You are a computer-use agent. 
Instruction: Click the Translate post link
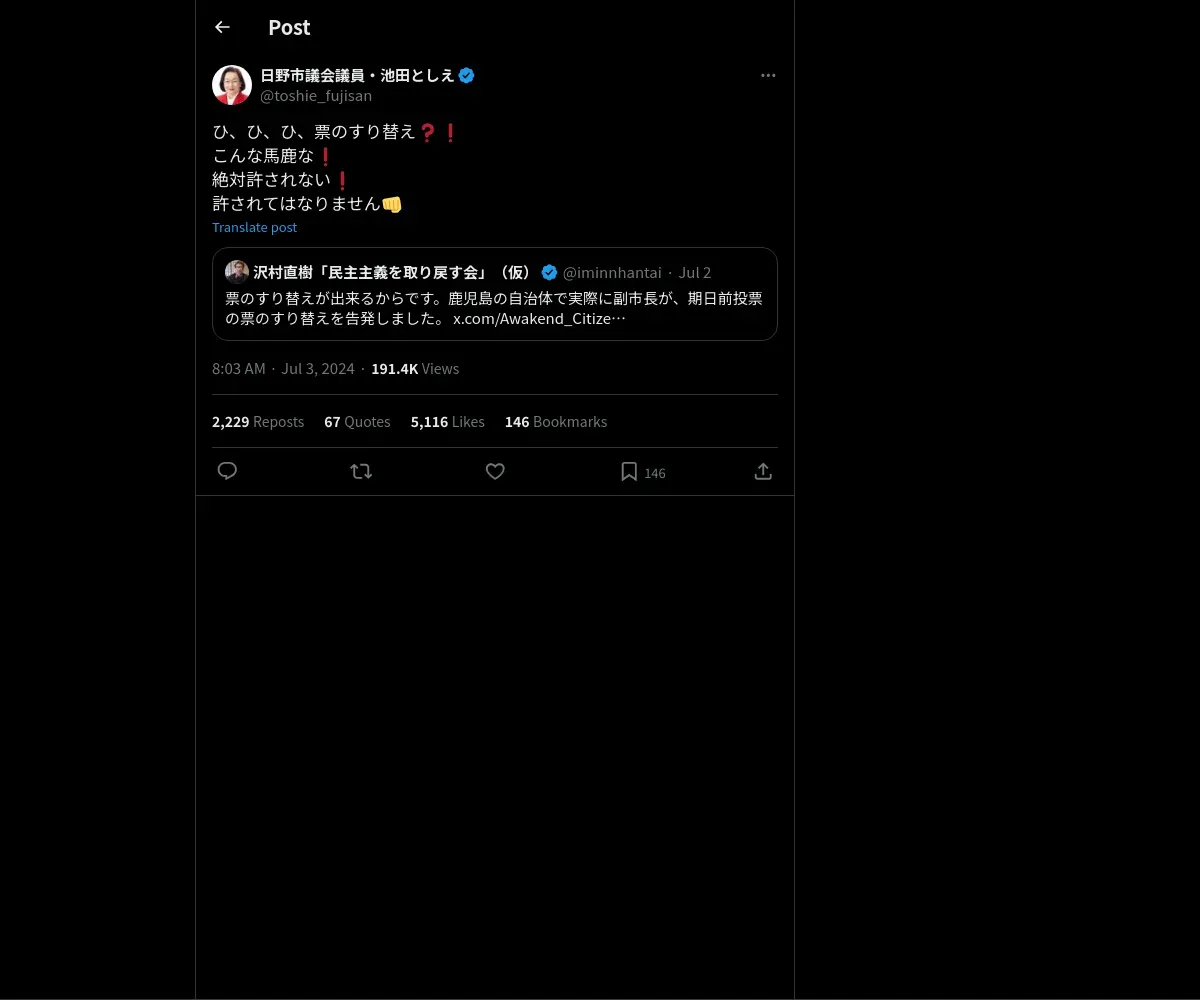click(x=254, y=227)
